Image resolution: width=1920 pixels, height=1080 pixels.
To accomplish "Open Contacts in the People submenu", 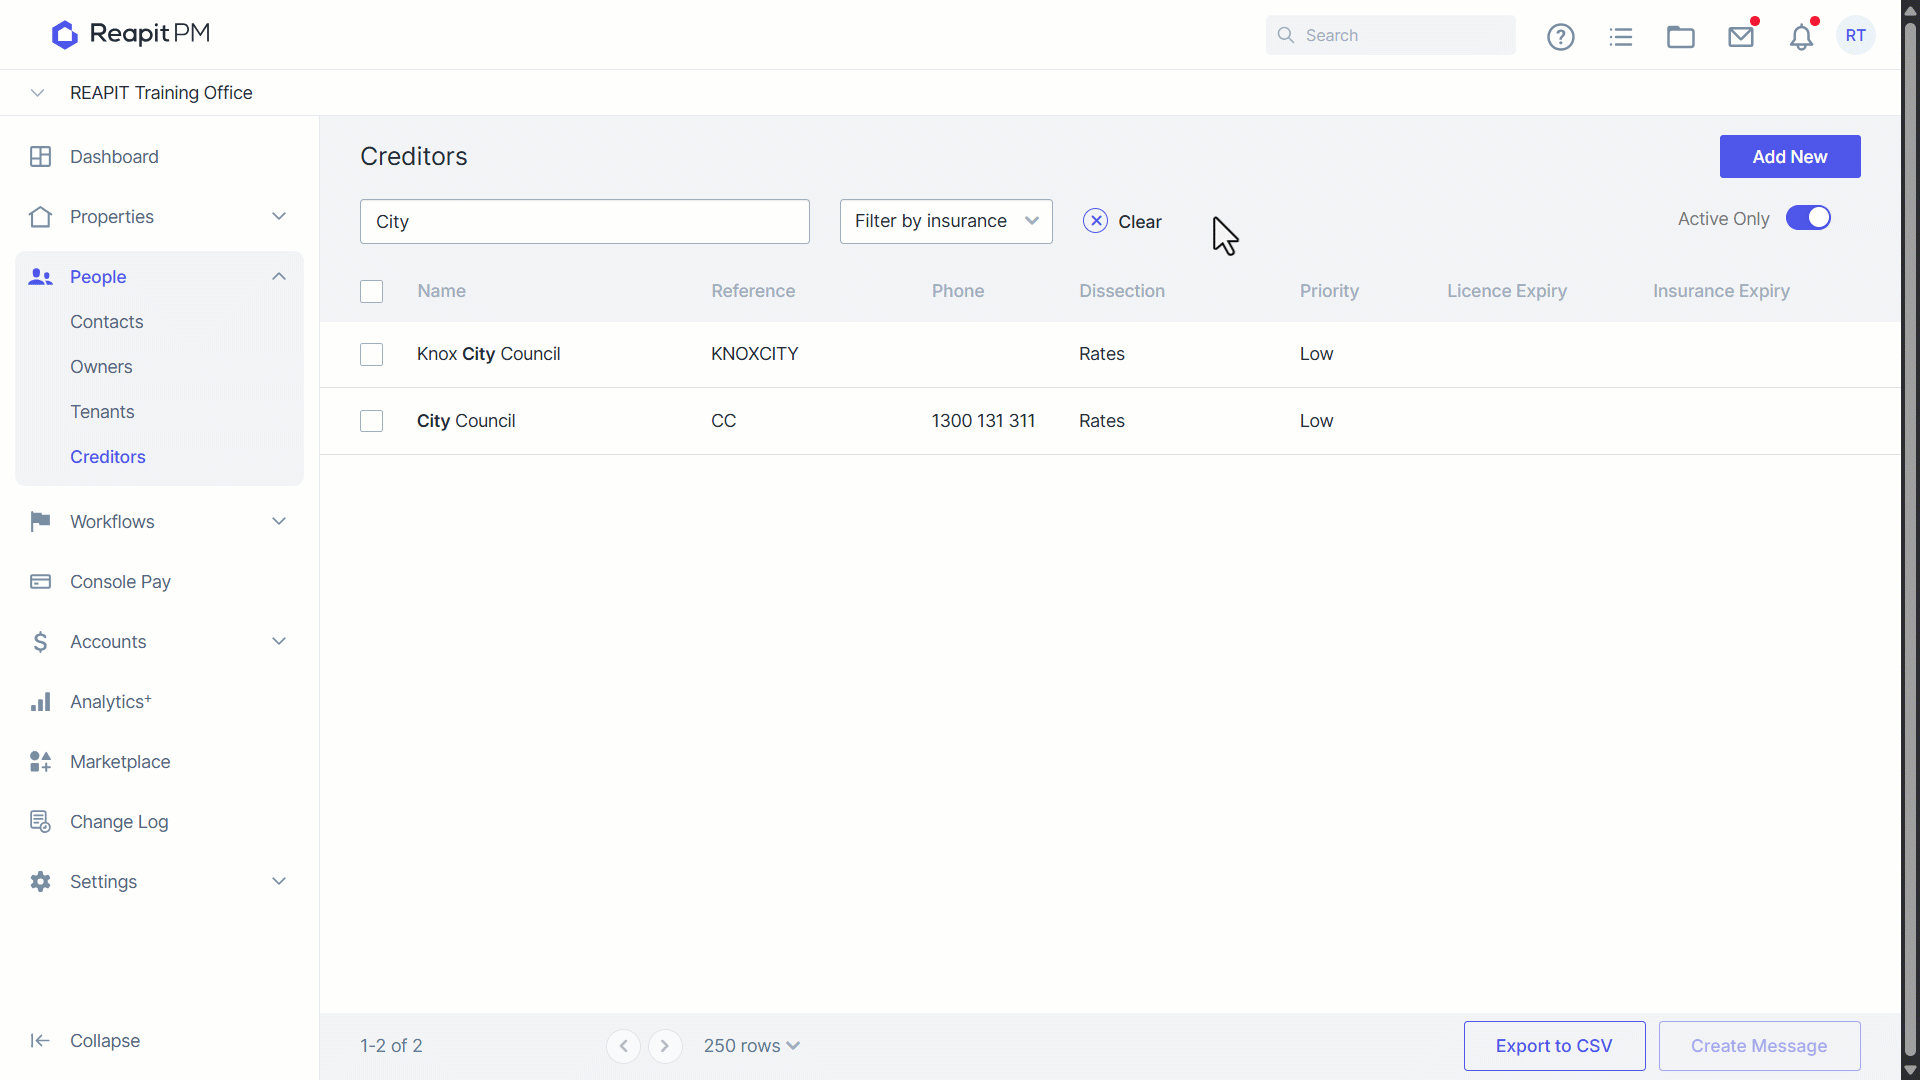I will [x=107, y=322].
